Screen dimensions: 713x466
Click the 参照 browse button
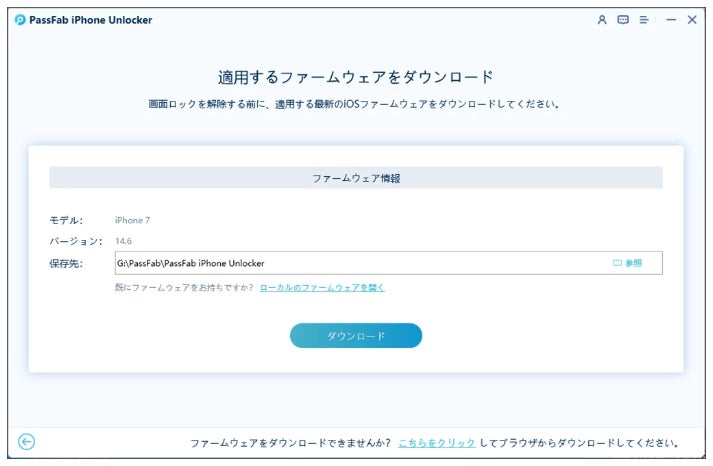pyautogui.click(x=628, y=263)
